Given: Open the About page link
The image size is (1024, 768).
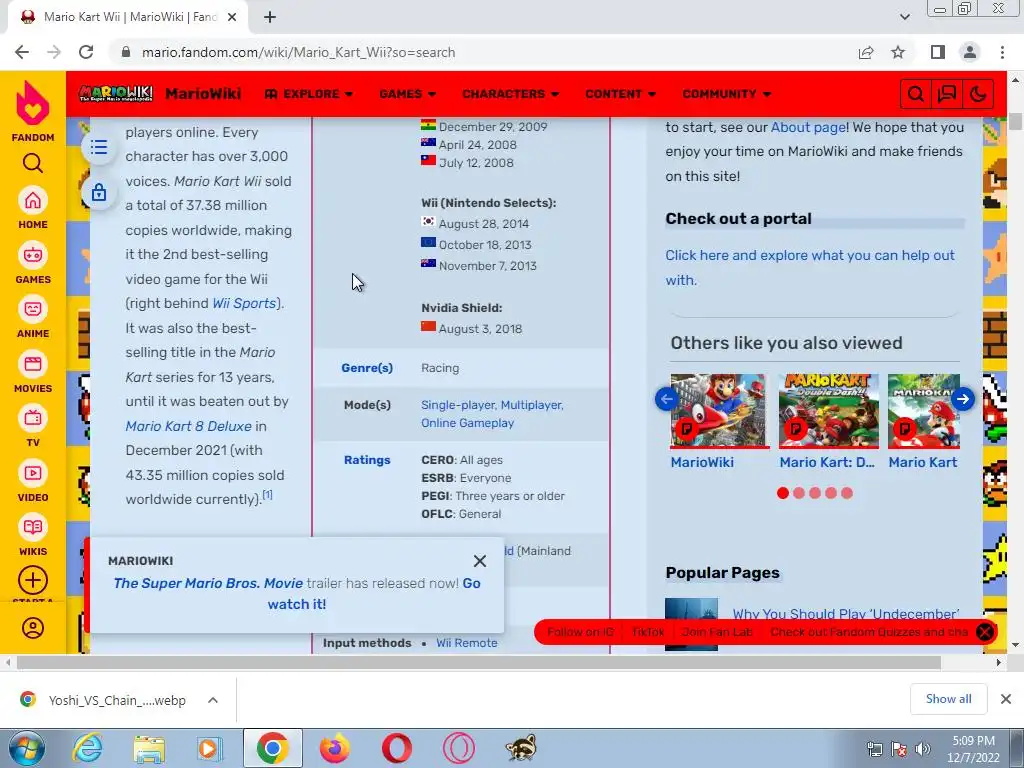Looking at the screenshot, I should pos(810,127).
